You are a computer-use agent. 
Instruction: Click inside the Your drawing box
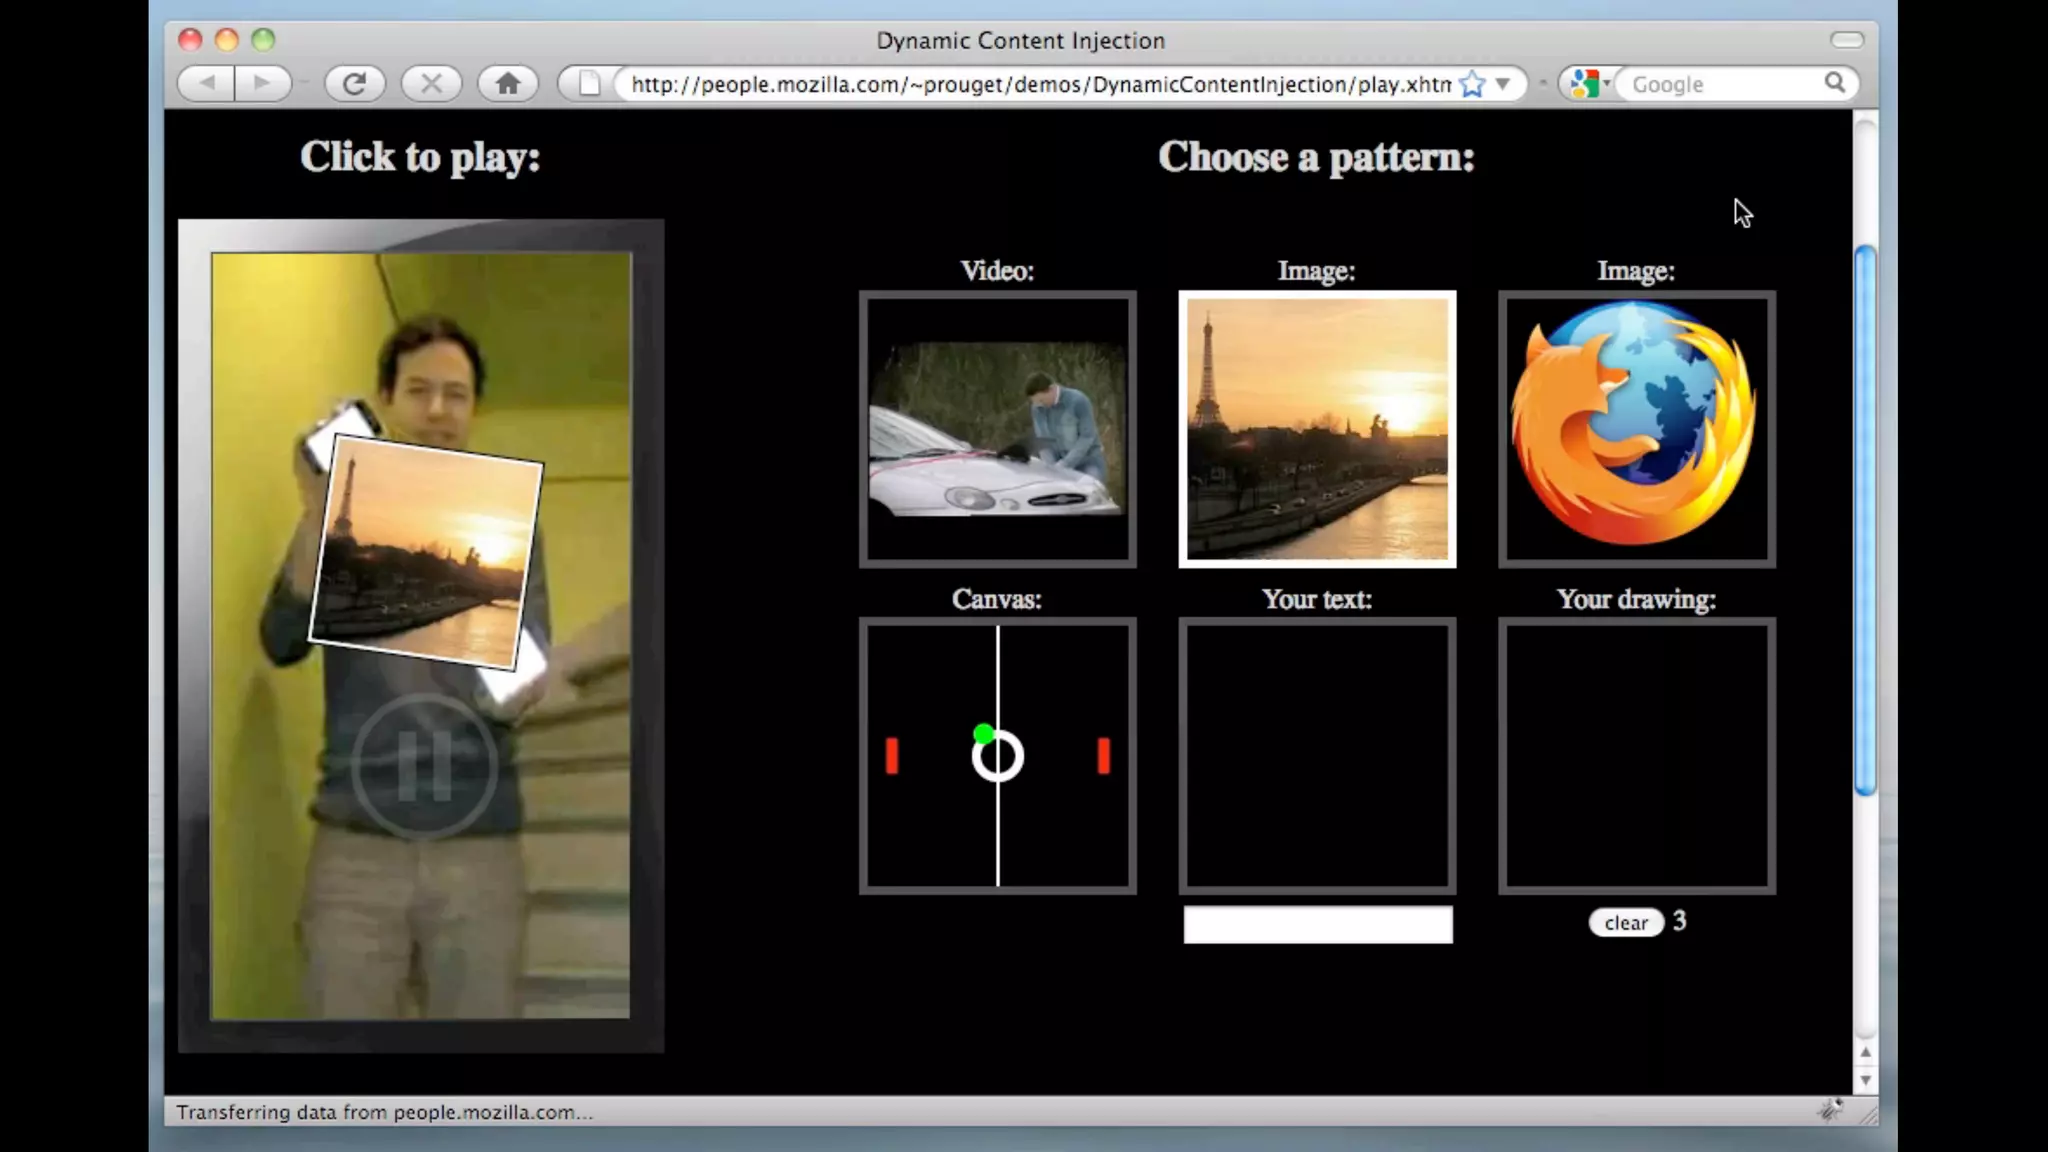(x=1637, y=756)
